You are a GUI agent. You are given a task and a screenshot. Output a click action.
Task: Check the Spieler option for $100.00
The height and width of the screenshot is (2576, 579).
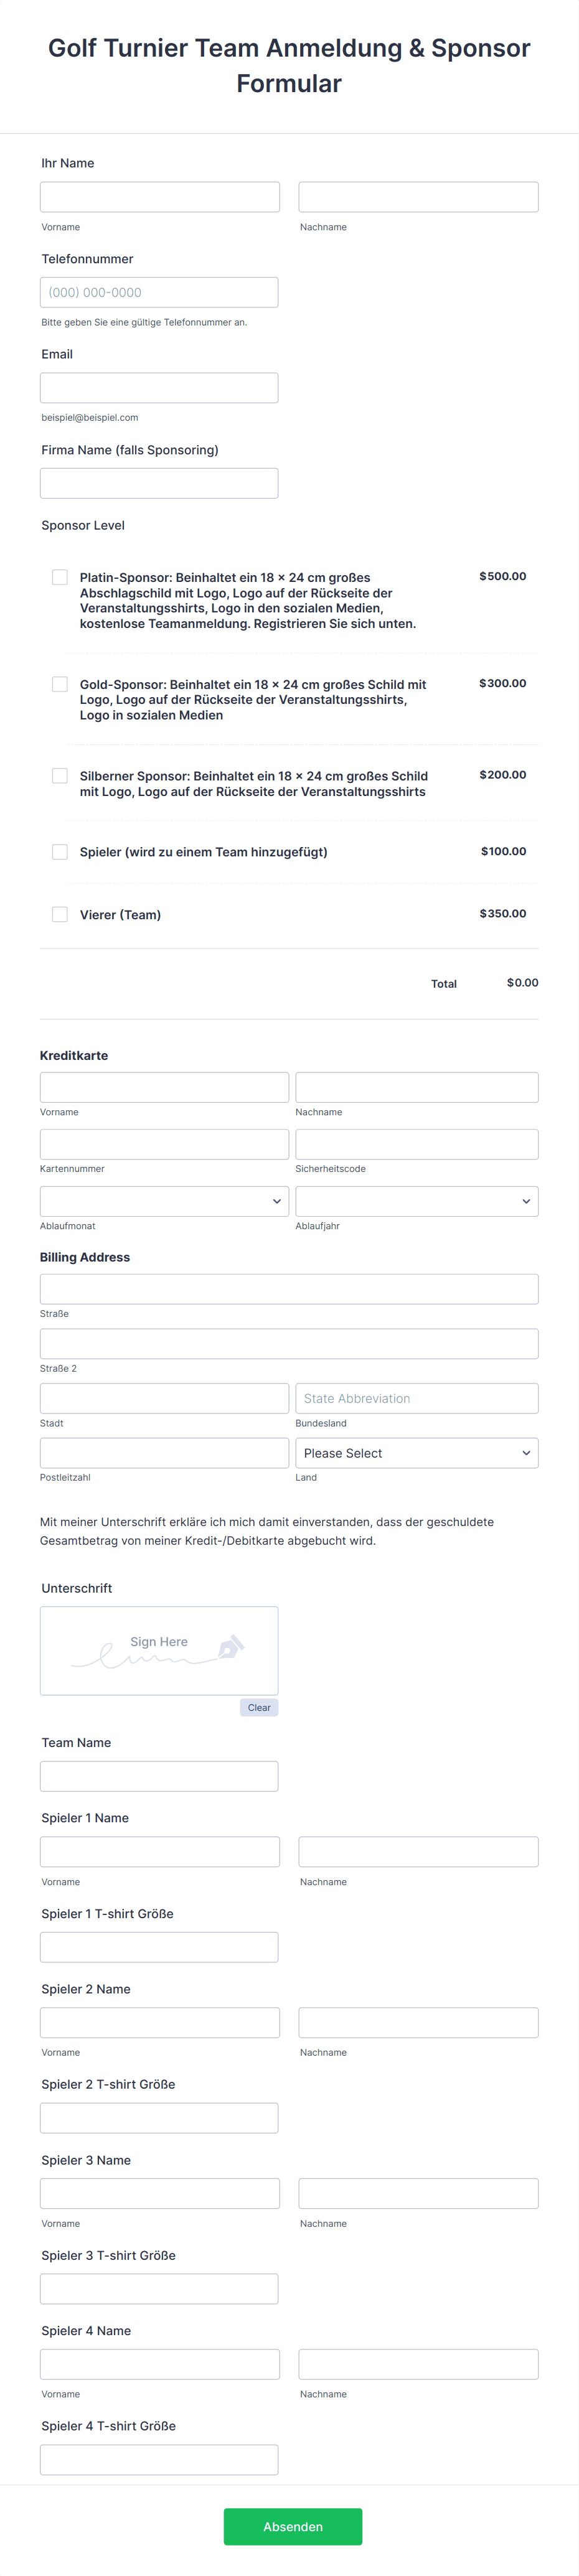[60, 851]
